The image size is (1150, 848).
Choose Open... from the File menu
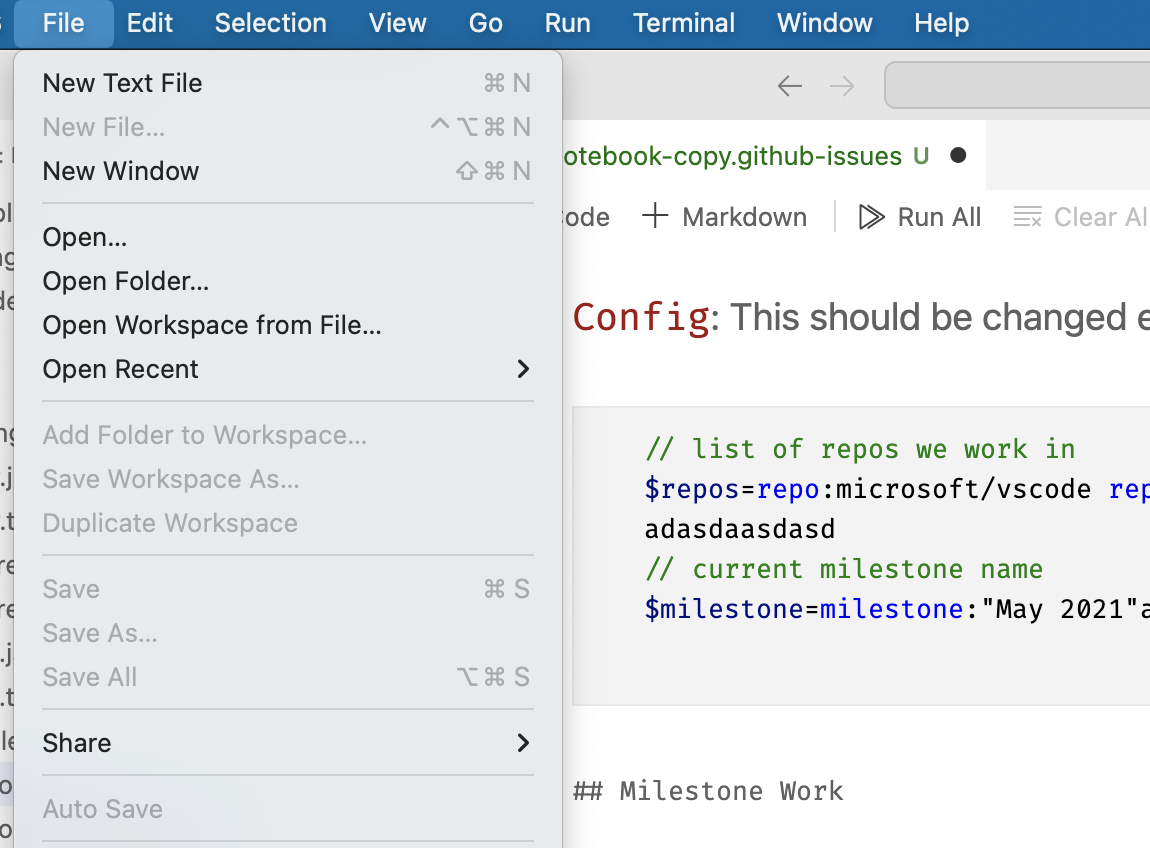85,237
